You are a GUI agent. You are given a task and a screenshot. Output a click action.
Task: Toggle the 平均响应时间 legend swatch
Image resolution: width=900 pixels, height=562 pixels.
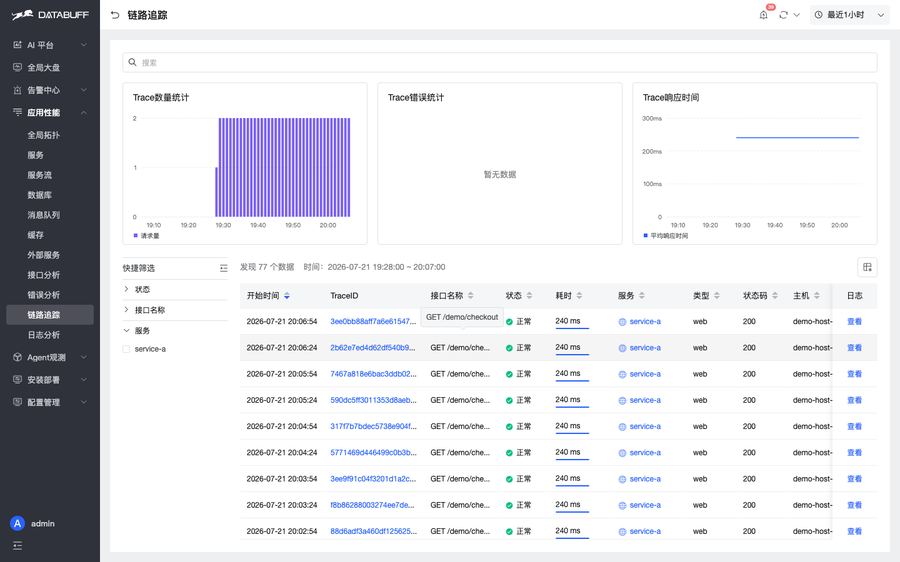pos(645,235)
